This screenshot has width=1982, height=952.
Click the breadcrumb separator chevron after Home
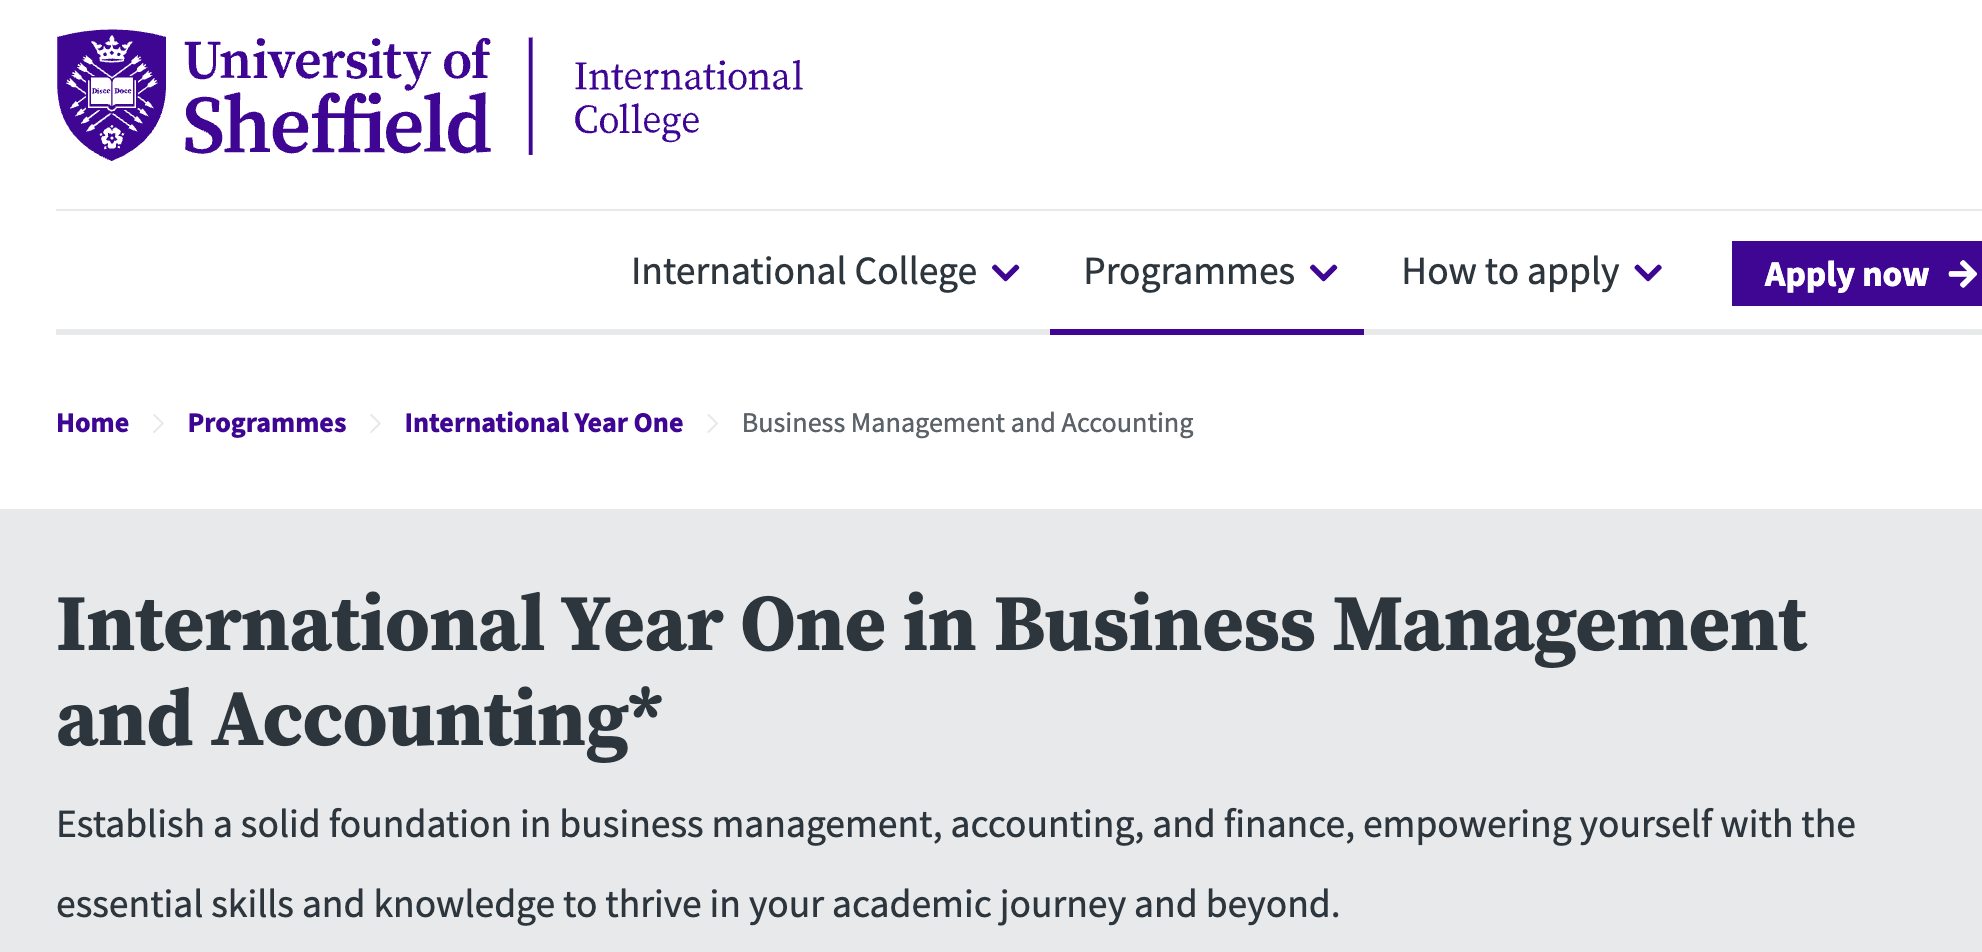(158, 424)
